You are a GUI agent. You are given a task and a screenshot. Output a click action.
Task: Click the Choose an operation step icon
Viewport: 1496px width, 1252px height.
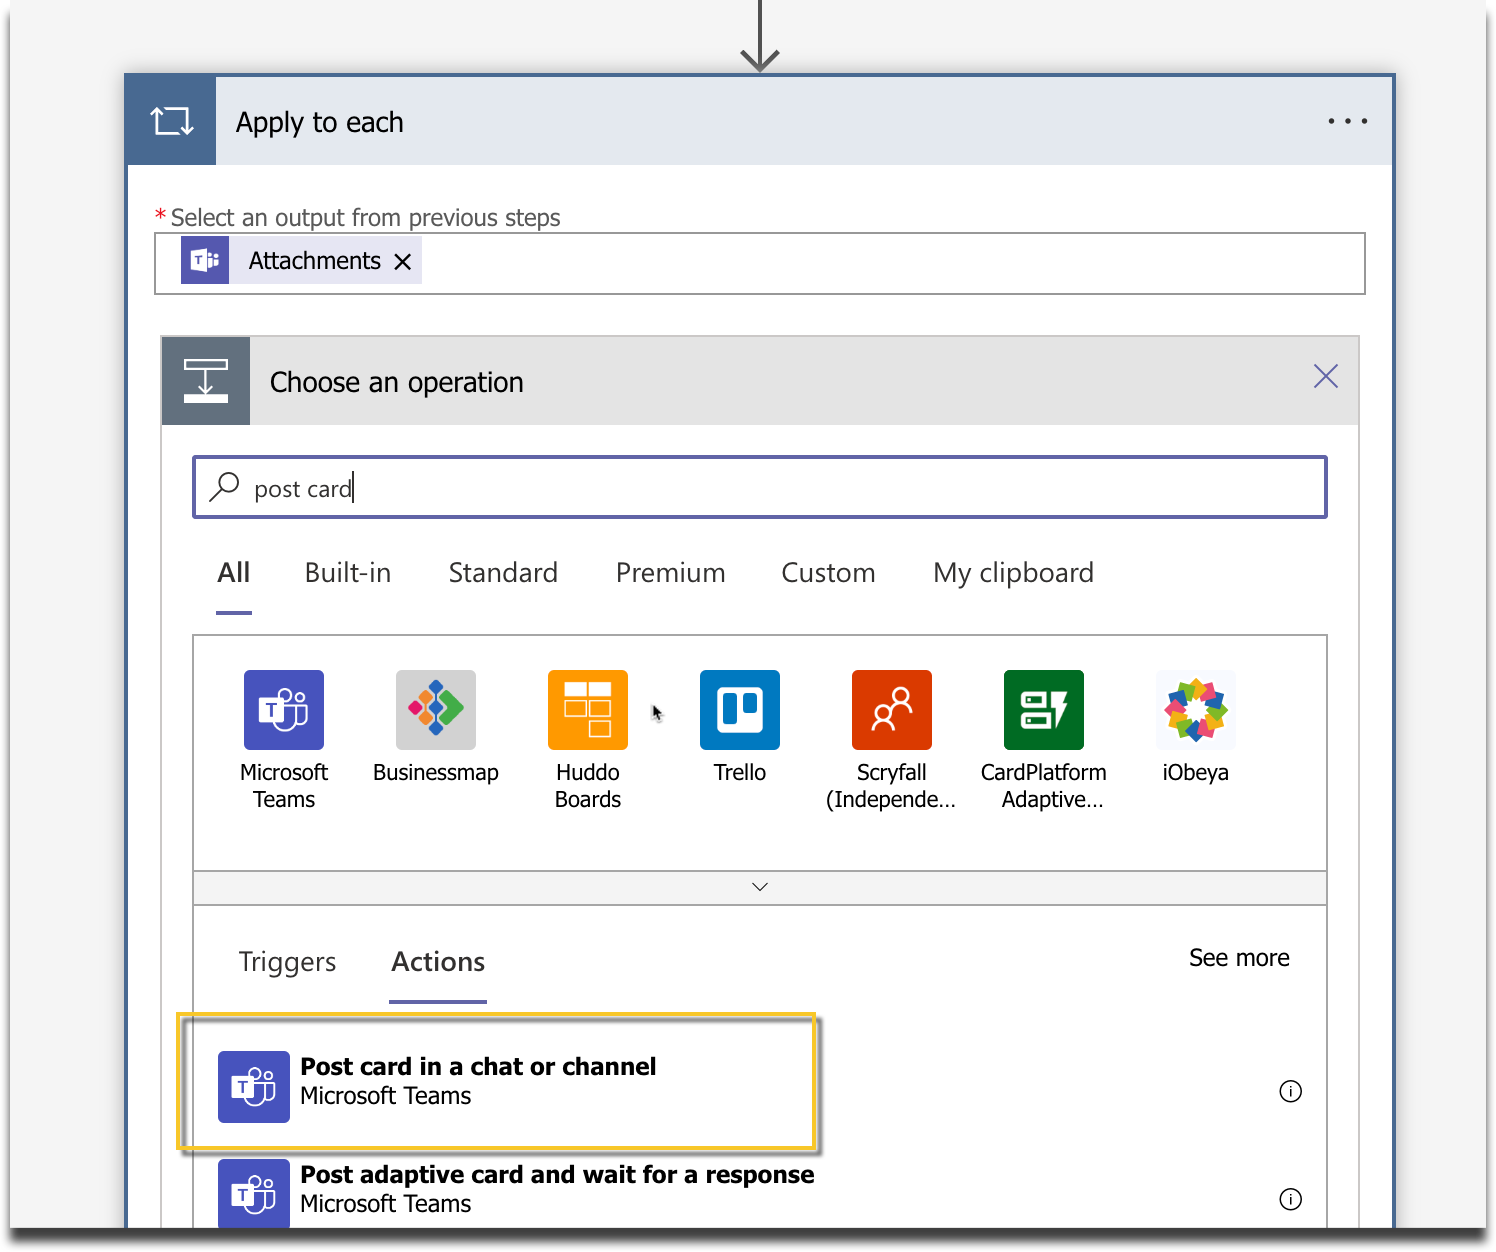click(x=206, y=381)
